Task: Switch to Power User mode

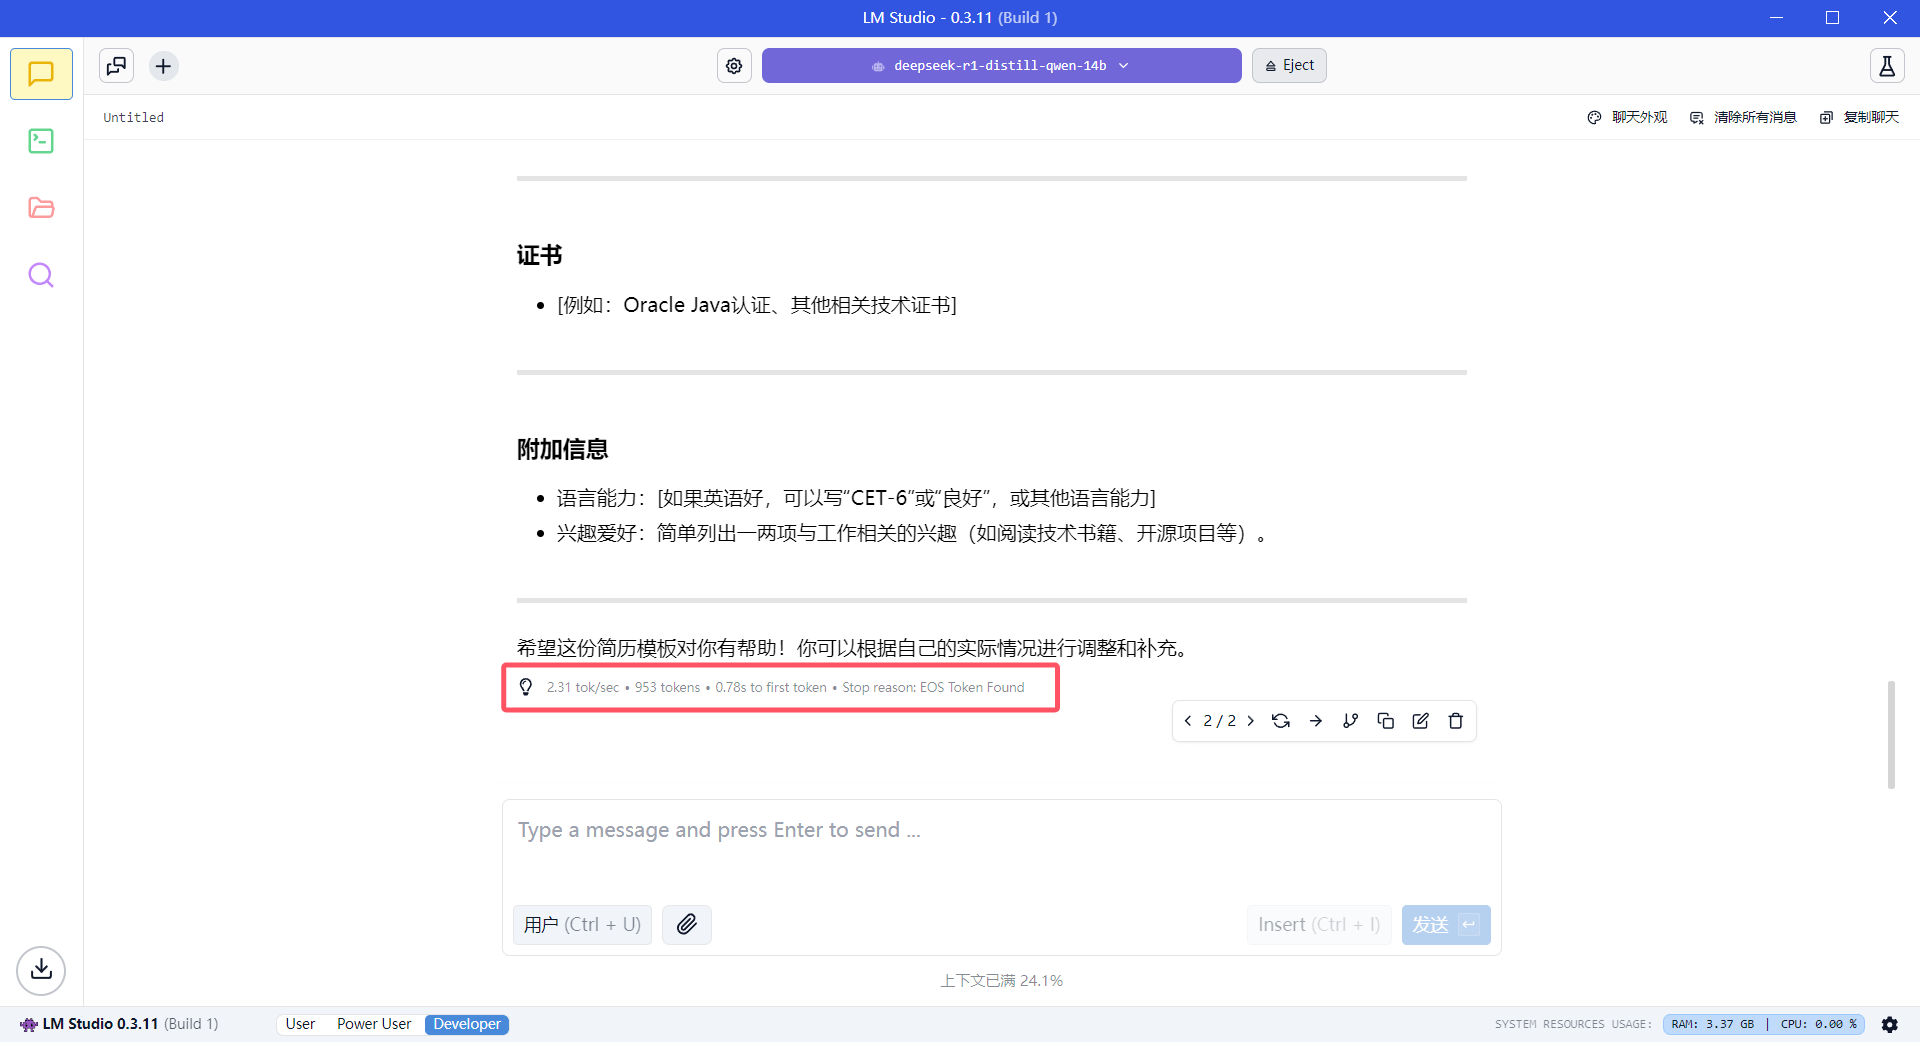Action: (374, 1024)
